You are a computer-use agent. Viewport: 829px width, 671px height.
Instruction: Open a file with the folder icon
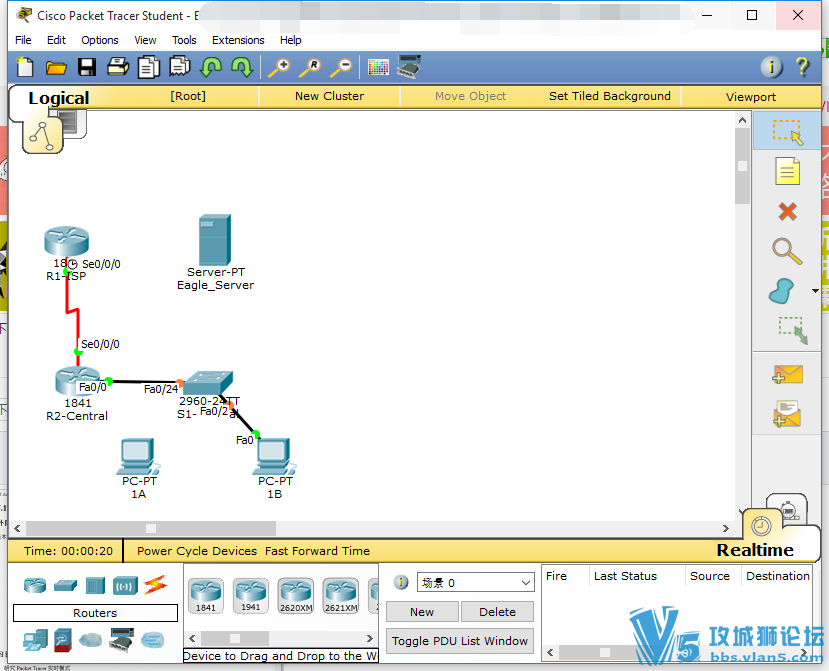point(56,68)
